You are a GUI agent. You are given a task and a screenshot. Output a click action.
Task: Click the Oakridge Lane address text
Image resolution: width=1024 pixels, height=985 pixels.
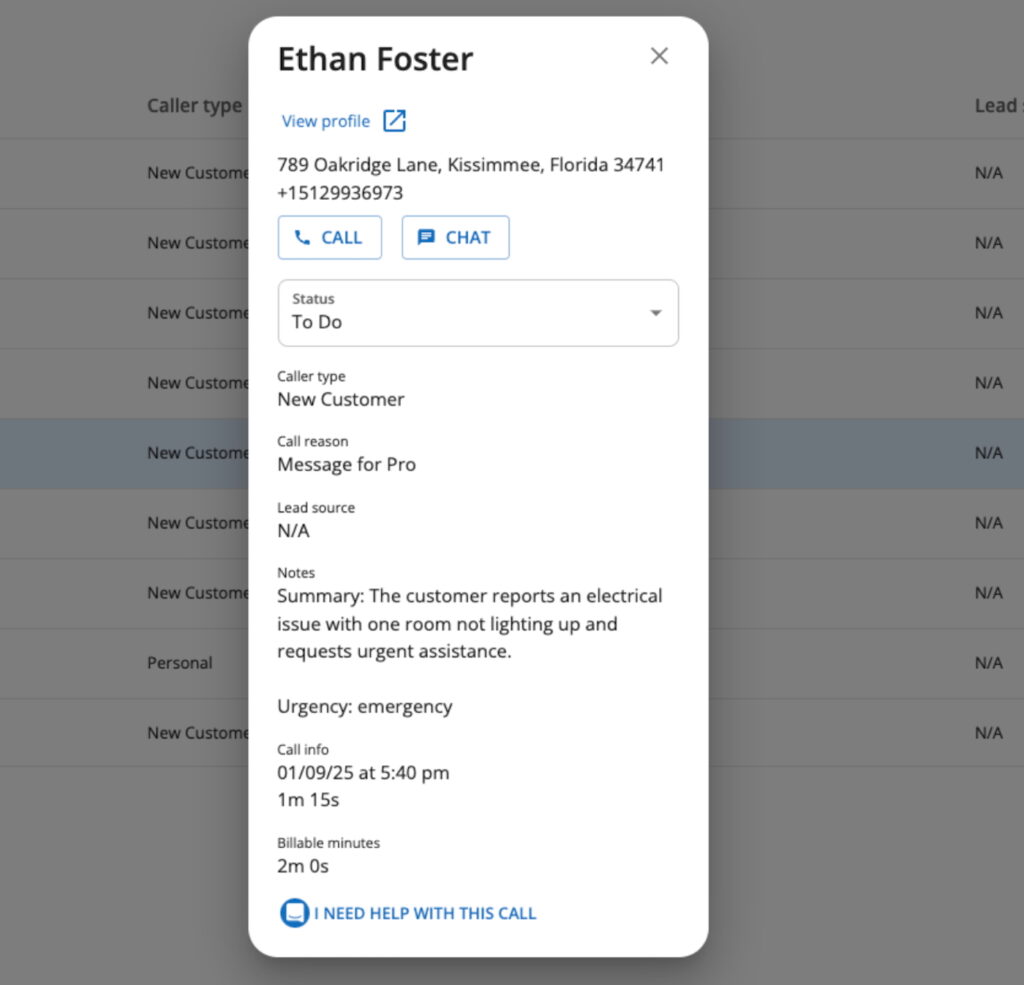tap(471, 165)
